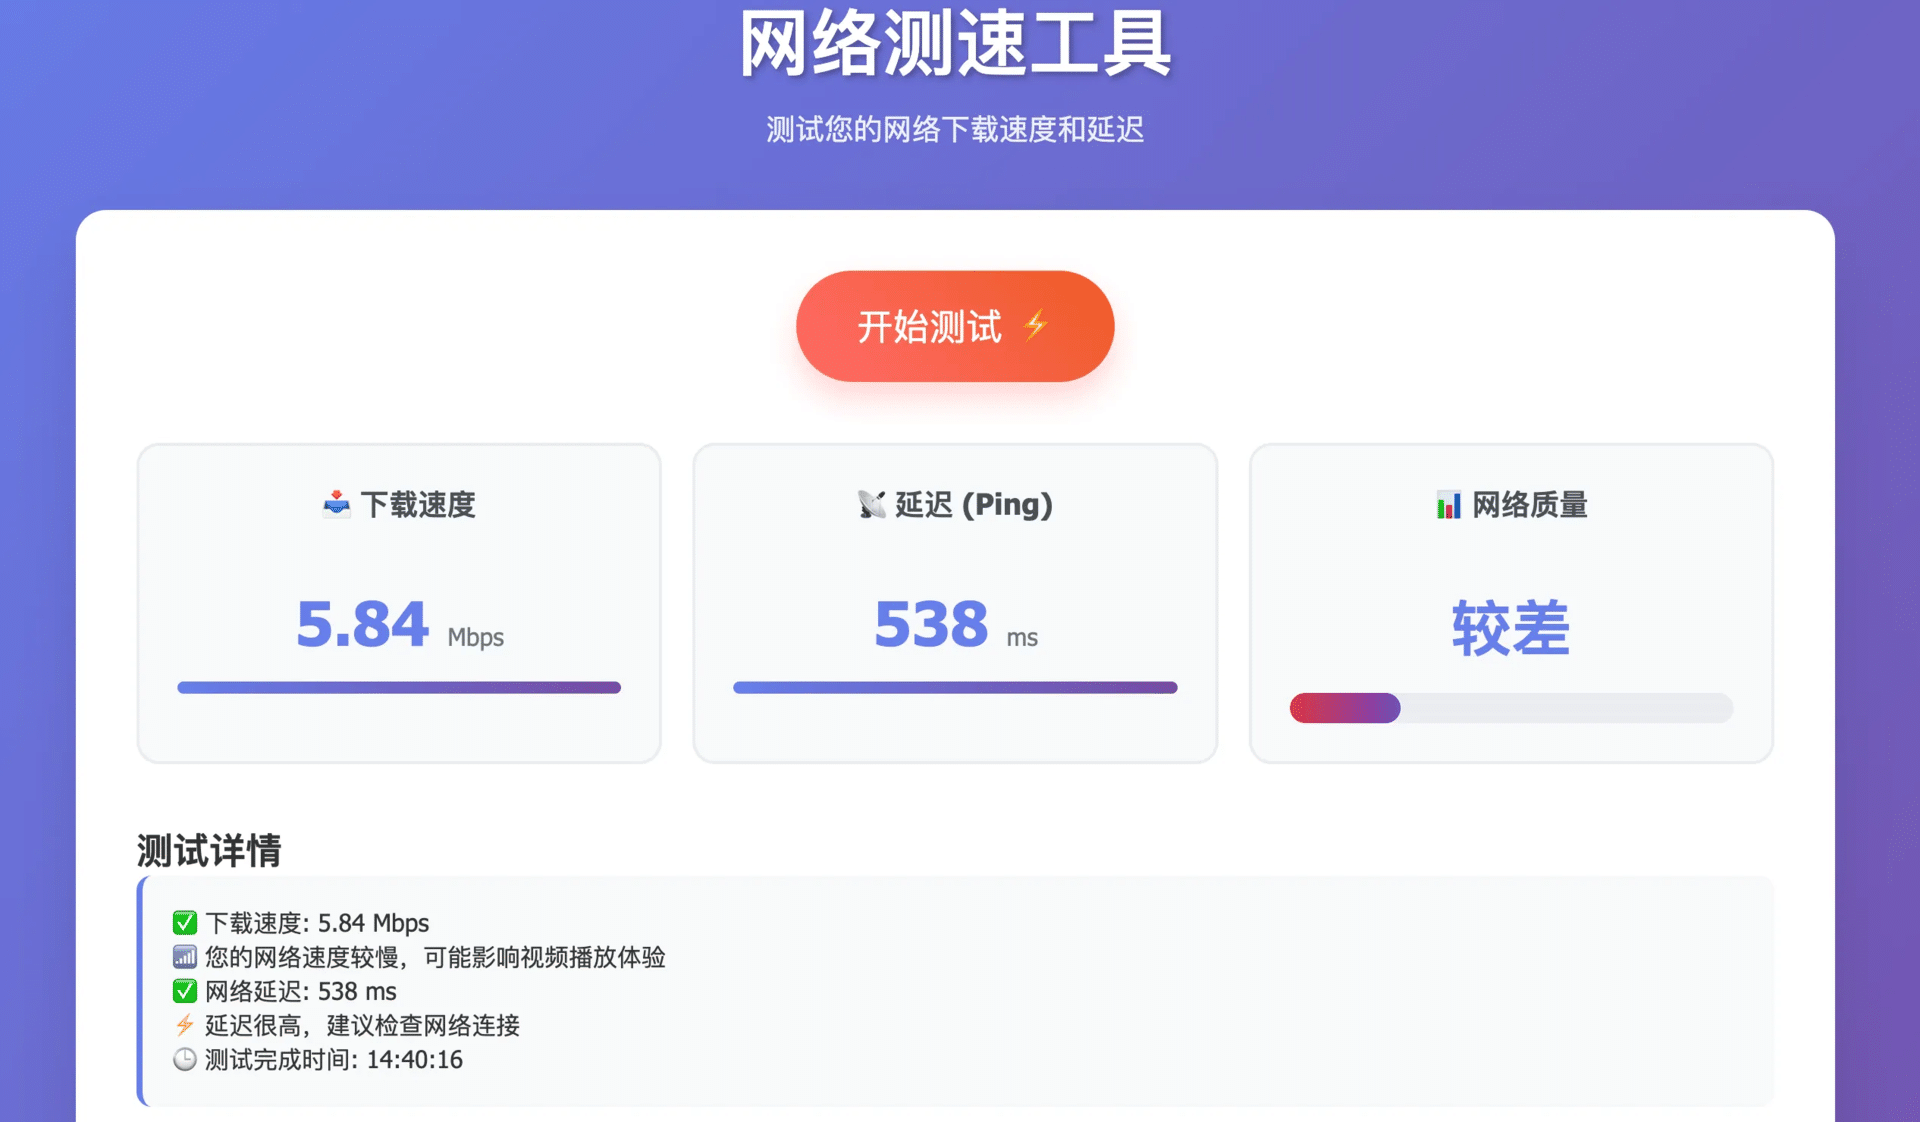
Task: Click the ping latency progress bar
Action: coord(954,687)
